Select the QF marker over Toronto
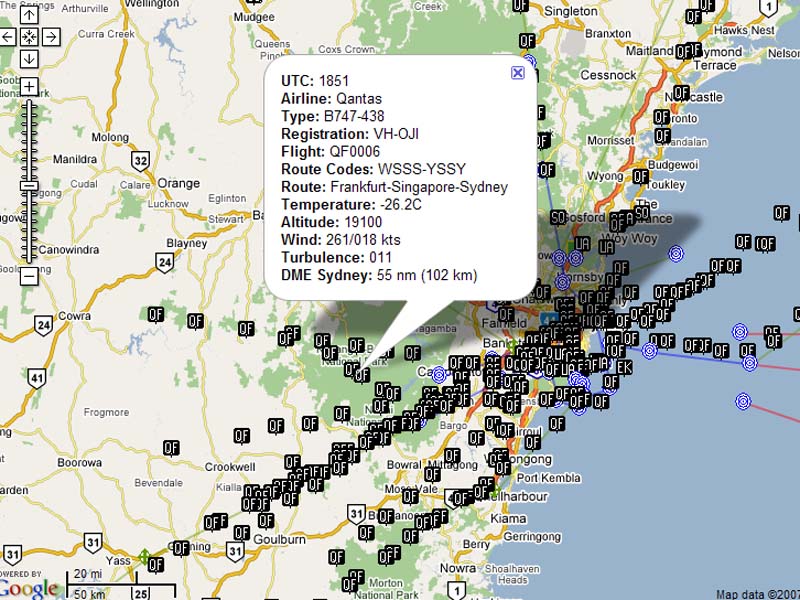The width and height of the screenshot is (800, 600). (662, 117)
